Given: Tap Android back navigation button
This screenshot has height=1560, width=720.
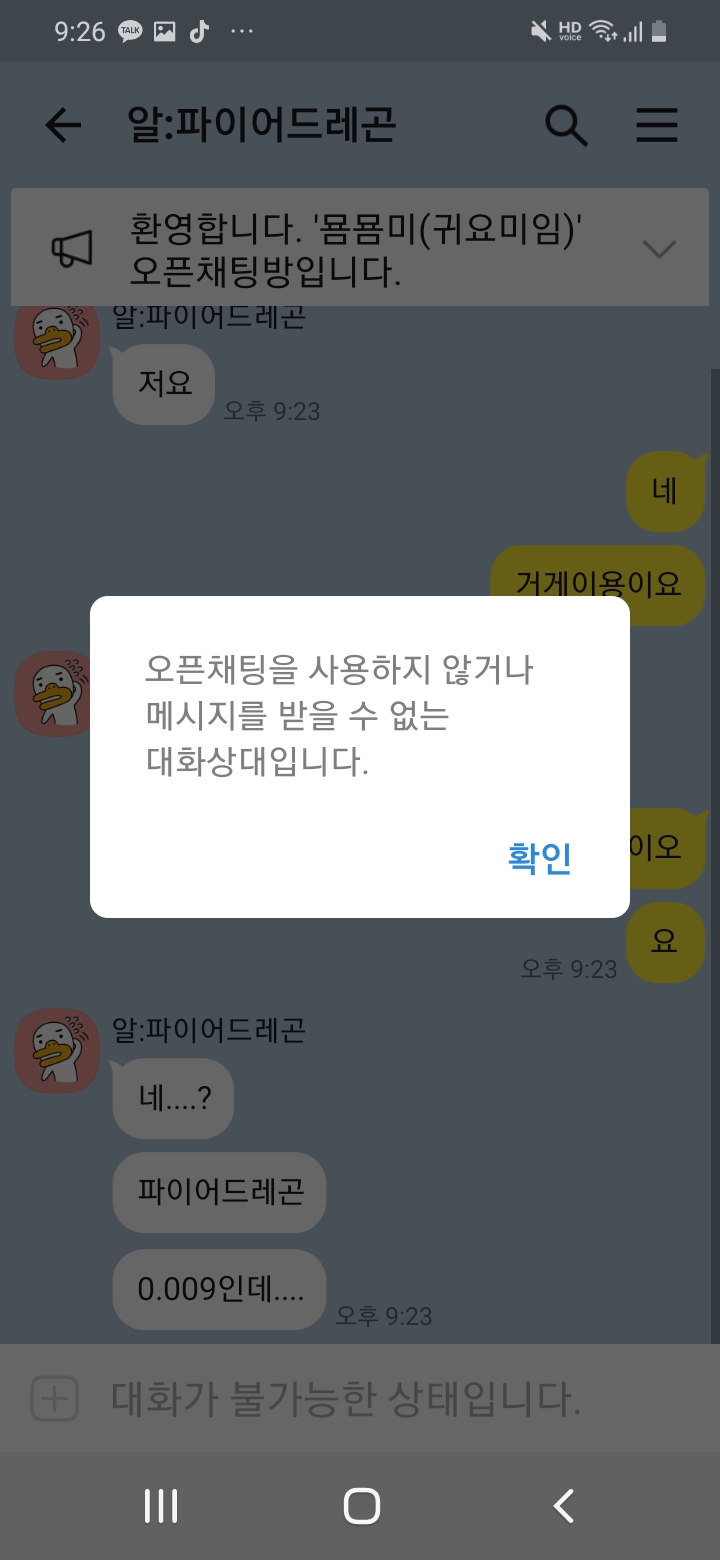Looking at the screenshot, I should click(x=564, y=1506).
